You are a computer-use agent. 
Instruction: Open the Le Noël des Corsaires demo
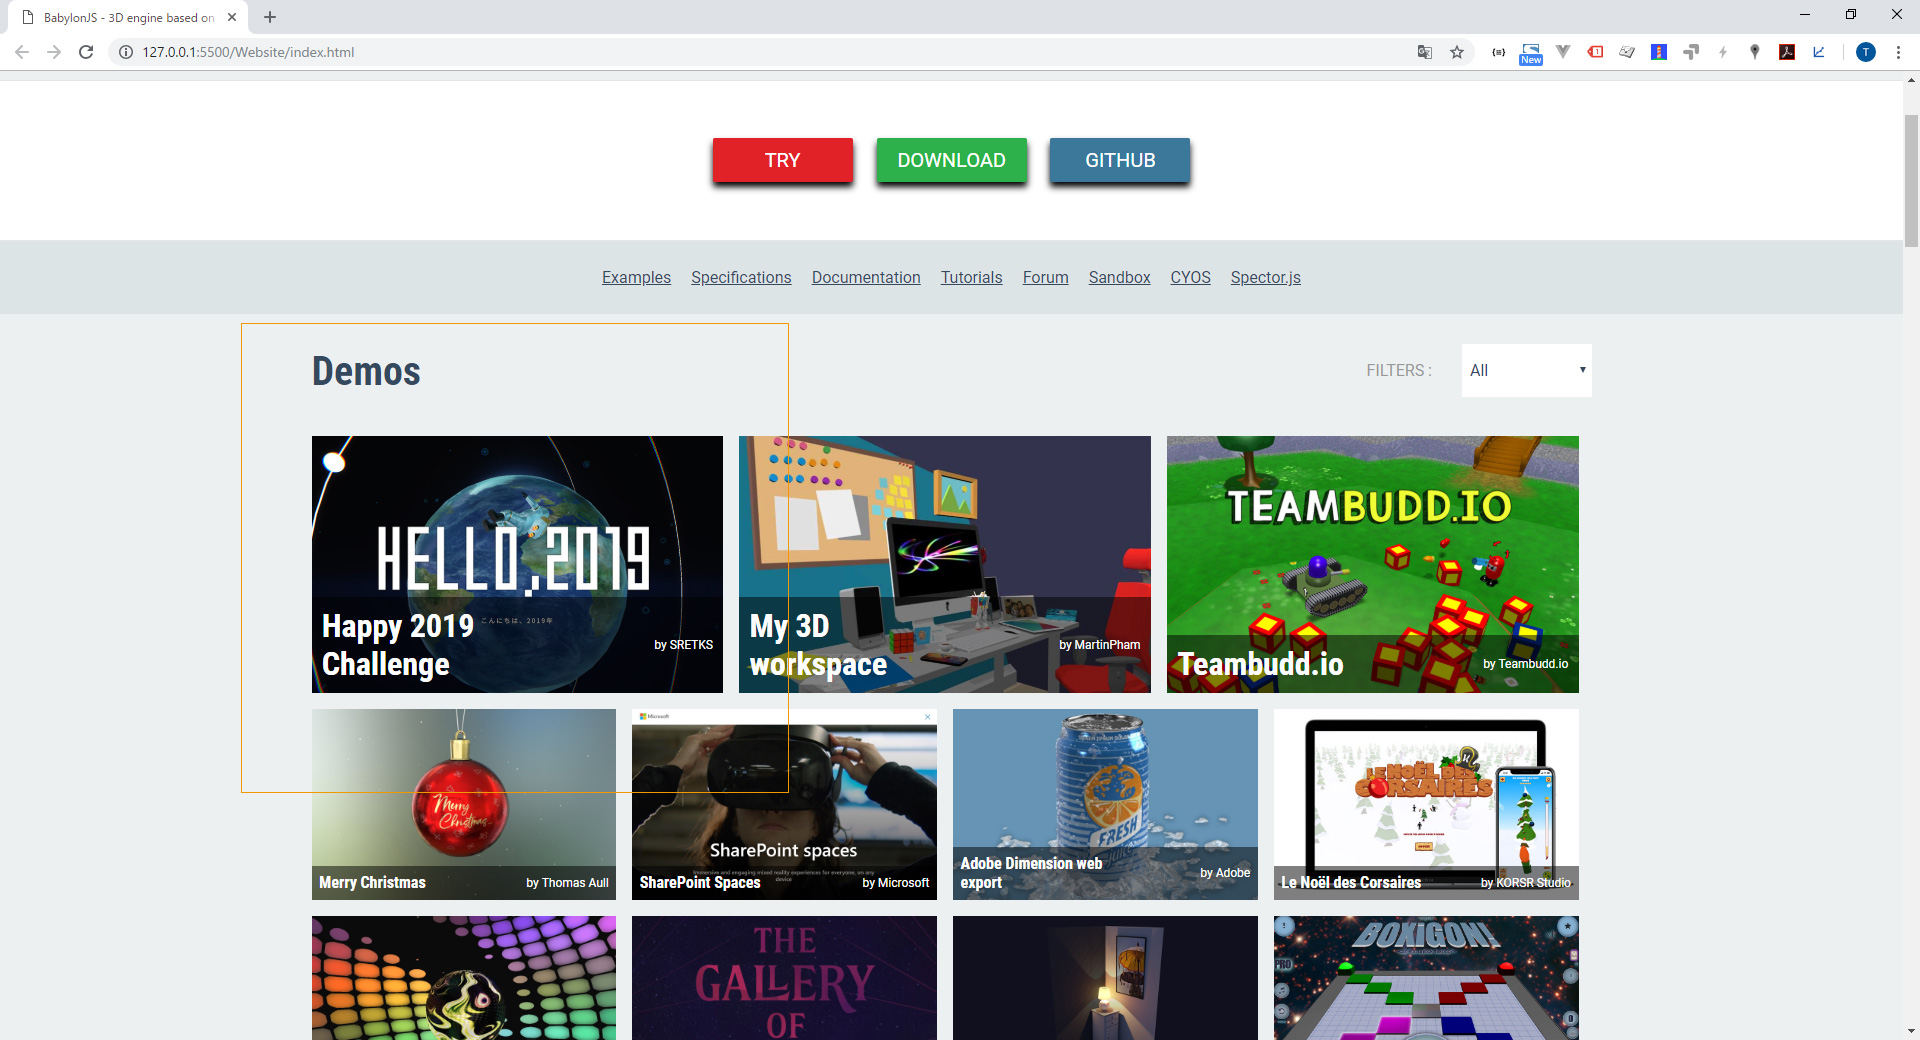point(1426,804)
